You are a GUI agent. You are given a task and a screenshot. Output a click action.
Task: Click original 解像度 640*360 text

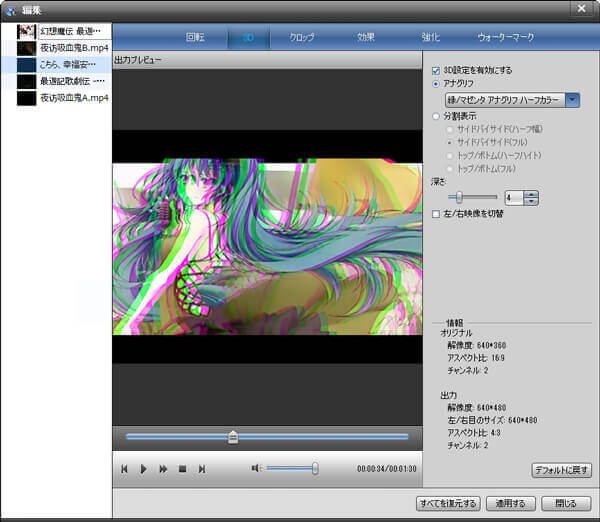pyautogui.click(x=476, y=346)
